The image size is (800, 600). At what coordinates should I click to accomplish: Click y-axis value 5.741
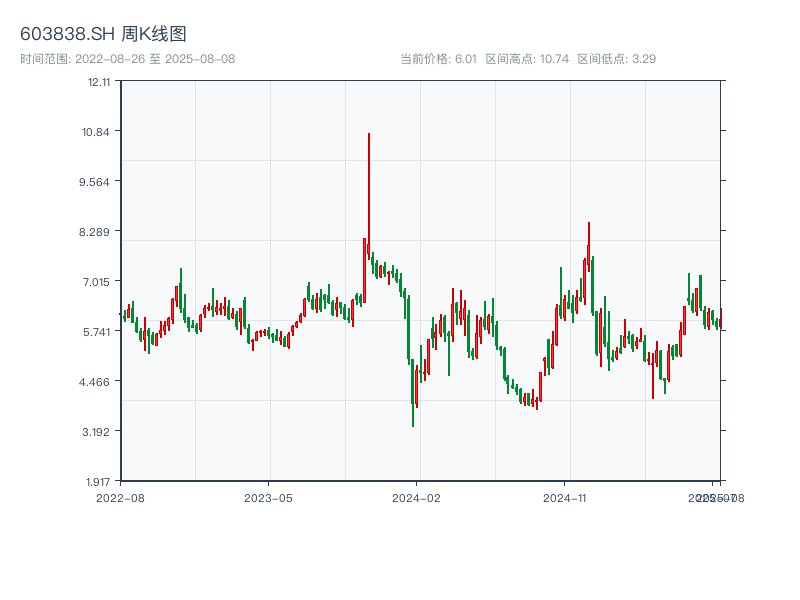point(96,332)
